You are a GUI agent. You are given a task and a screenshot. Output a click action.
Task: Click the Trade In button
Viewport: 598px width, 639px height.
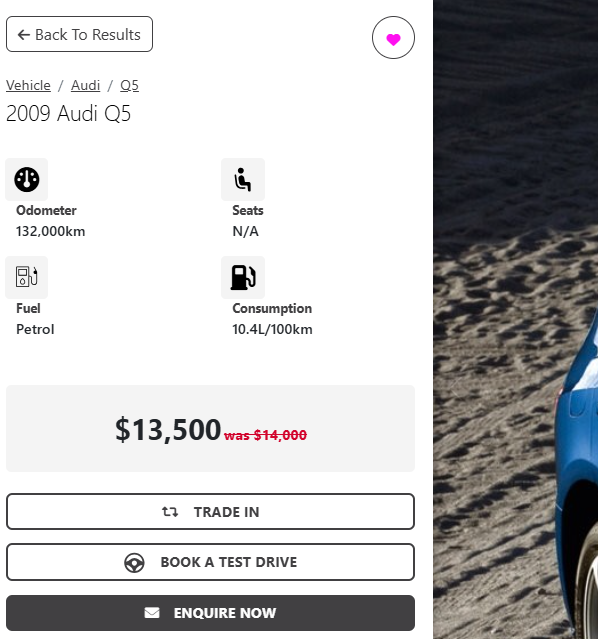(210, 511)
